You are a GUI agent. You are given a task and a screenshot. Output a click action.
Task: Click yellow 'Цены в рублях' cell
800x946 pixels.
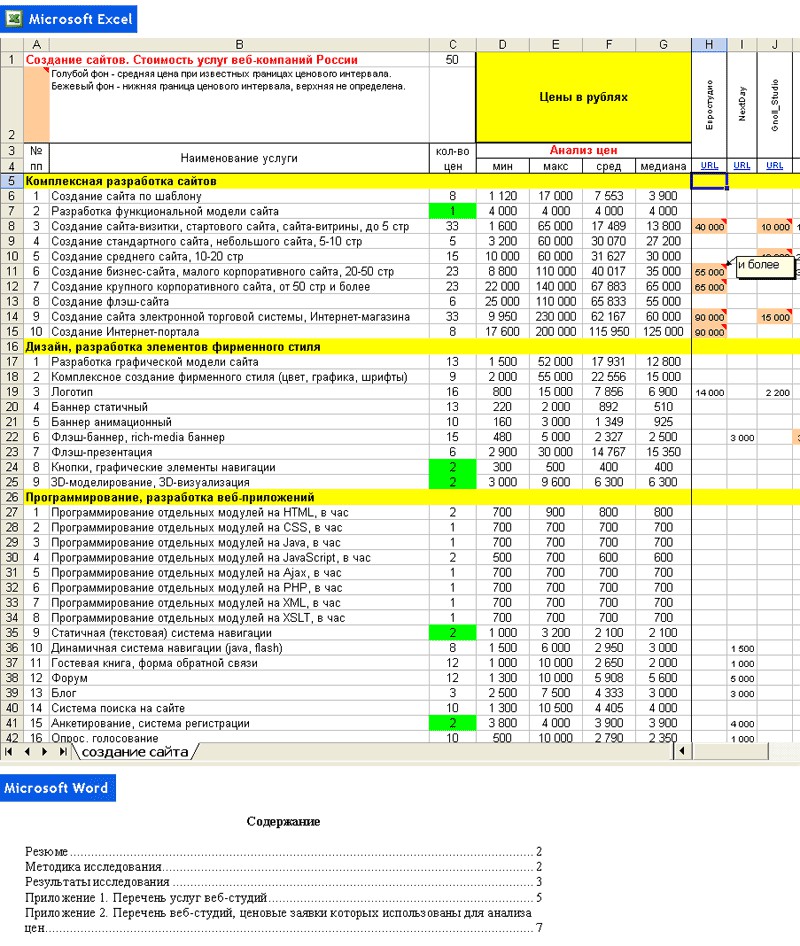583,97
